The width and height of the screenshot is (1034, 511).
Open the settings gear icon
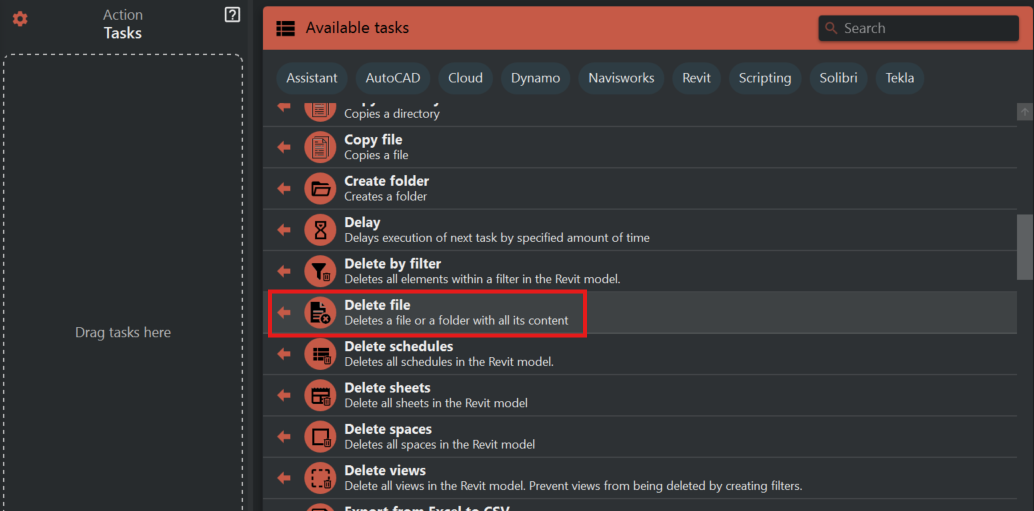point(20,19)
